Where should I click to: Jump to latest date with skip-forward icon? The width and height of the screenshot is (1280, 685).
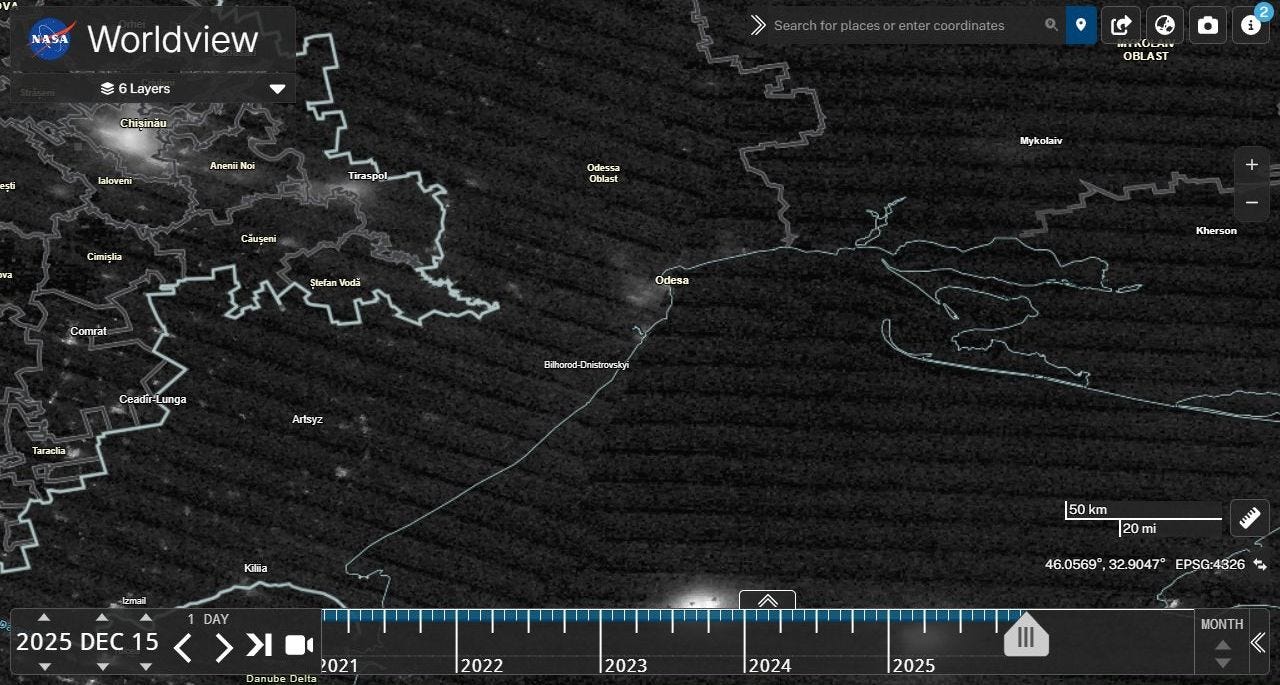259,645
